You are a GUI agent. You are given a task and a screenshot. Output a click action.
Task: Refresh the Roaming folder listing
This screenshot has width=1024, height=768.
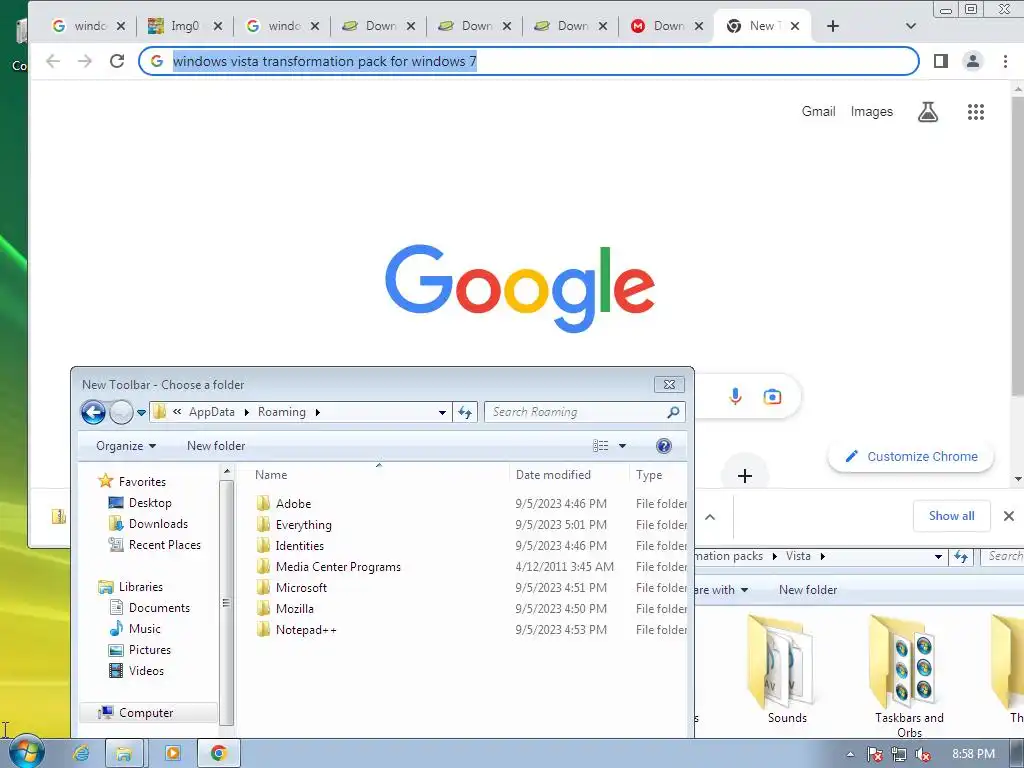[x=465, y=412]
